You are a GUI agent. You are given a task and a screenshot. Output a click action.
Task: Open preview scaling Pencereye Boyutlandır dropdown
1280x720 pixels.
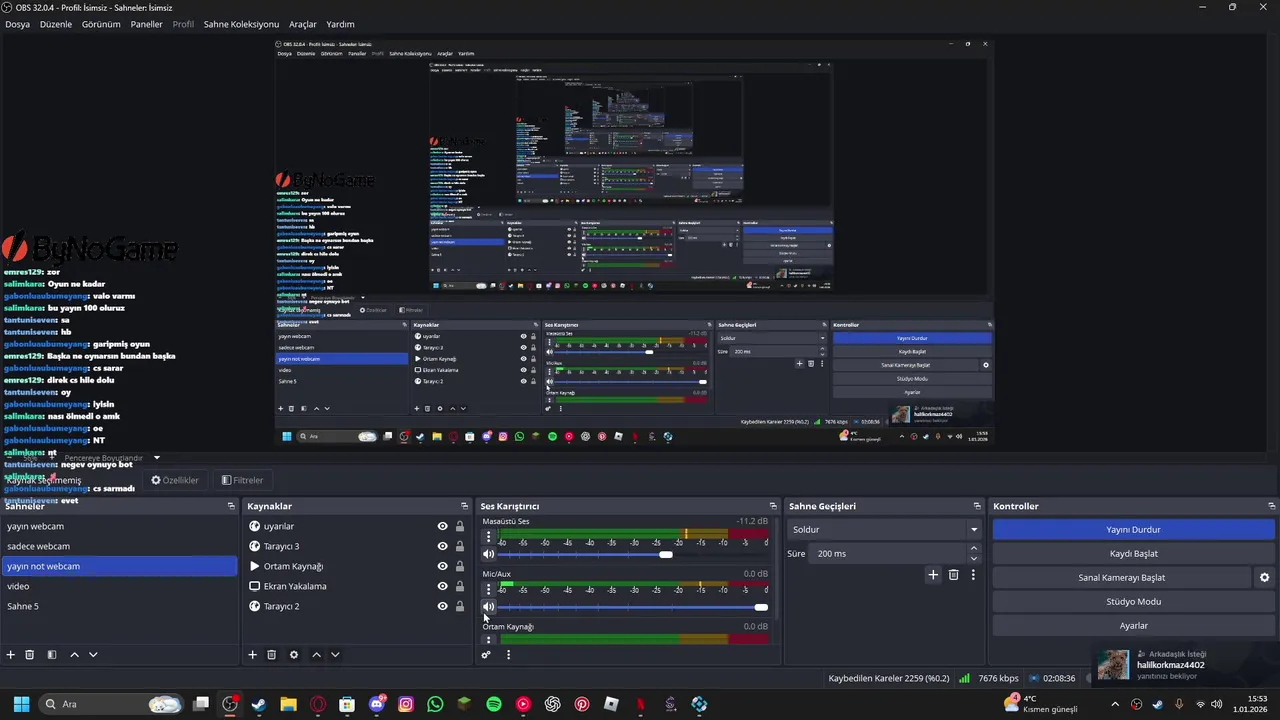point(111,457)
